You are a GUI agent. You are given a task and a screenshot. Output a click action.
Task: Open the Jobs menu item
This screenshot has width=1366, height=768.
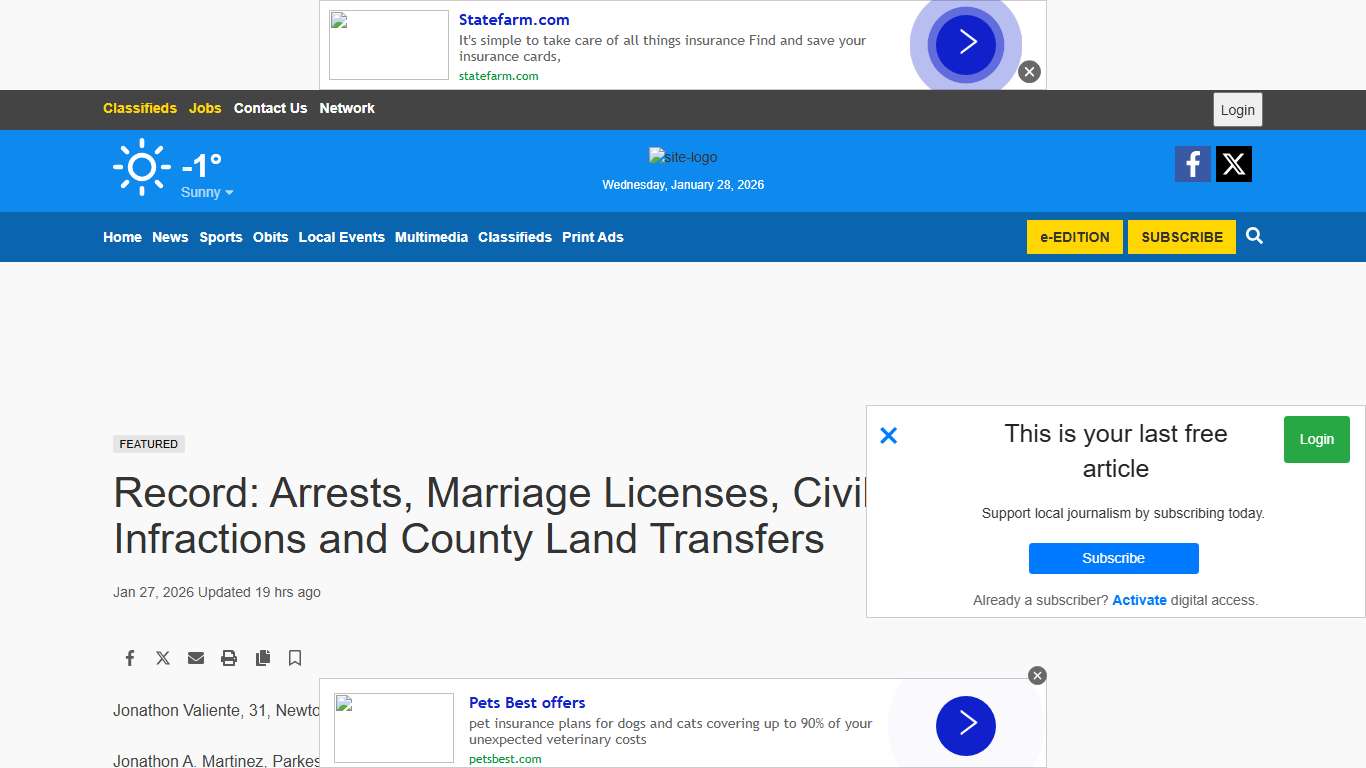click(x=205, y=108)
